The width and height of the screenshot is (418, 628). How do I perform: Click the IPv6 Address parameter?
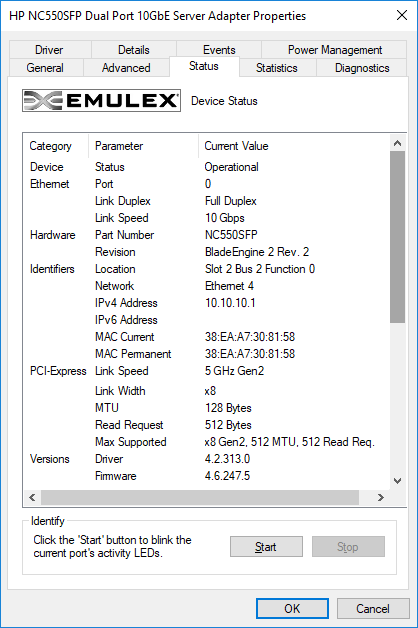pyautogui.click(x=126, y=320)
